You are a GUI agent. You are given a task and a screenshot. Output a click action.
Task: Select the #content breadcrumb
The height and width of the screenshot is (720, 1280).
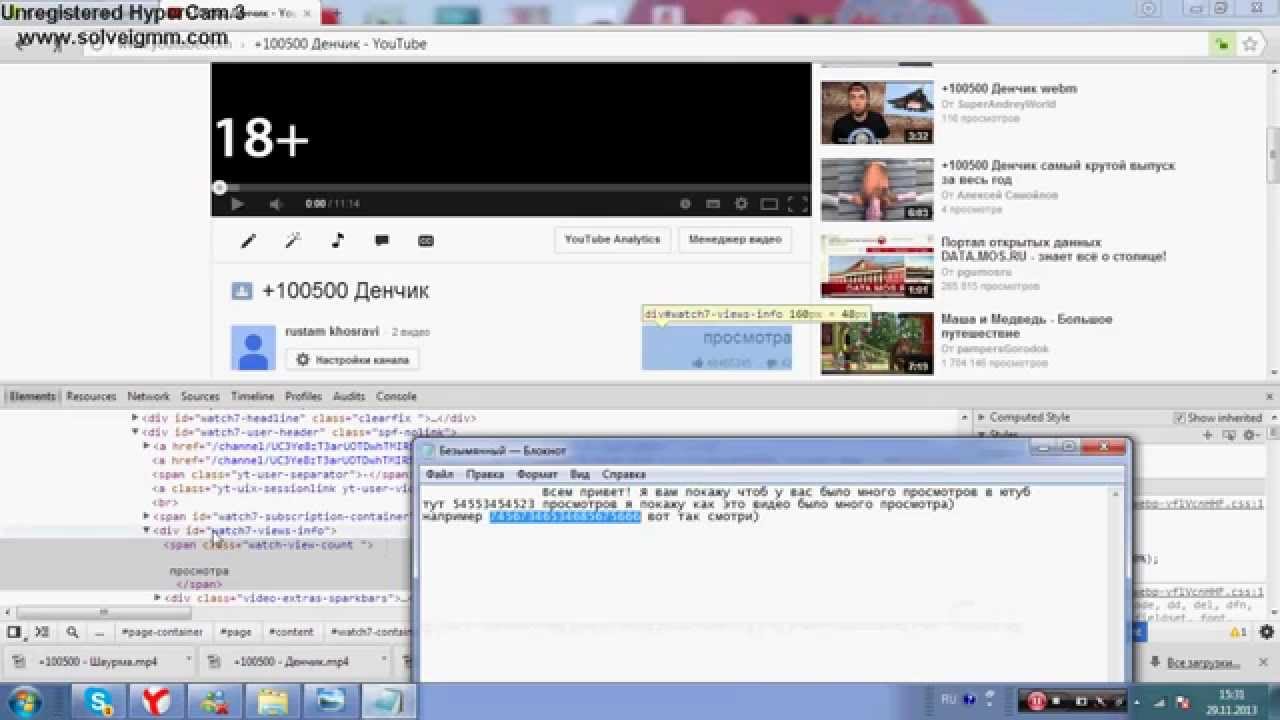[x=292, y=632]
